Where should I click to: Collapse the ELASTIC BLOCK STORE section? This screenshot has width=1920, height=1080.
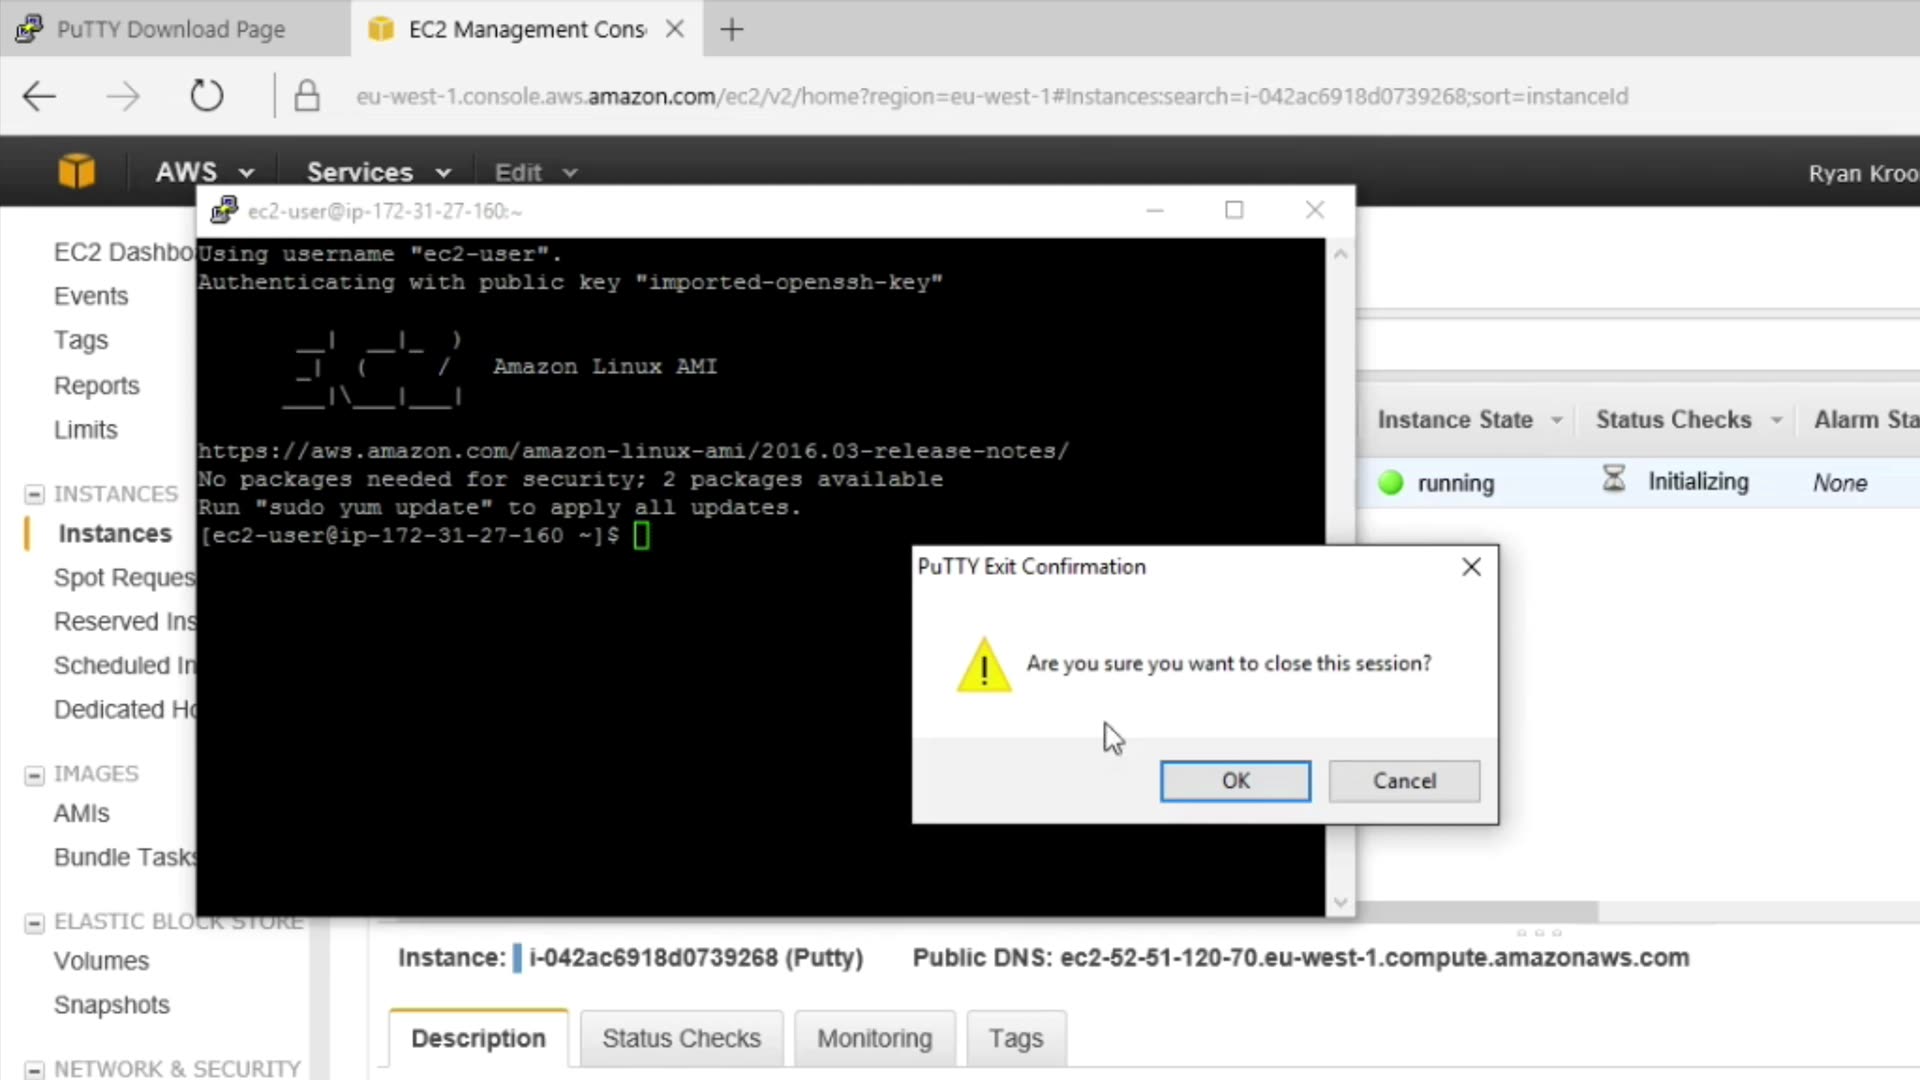[x=34, y=923]
